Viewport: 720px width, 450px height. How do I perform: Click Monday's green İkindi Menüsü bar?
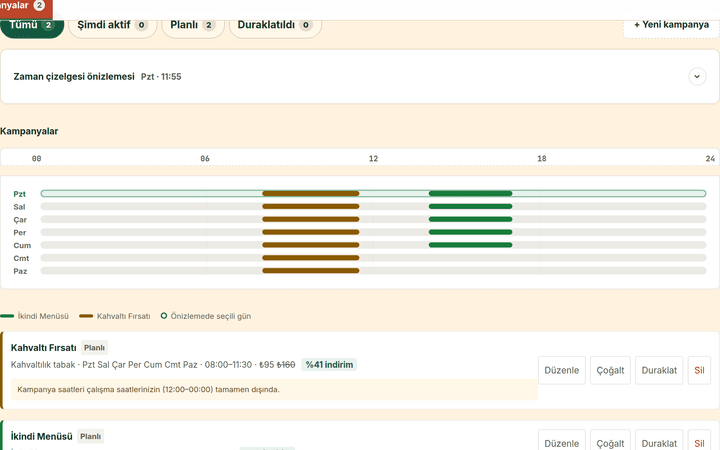pyautogui.click(x=470, y=194)
